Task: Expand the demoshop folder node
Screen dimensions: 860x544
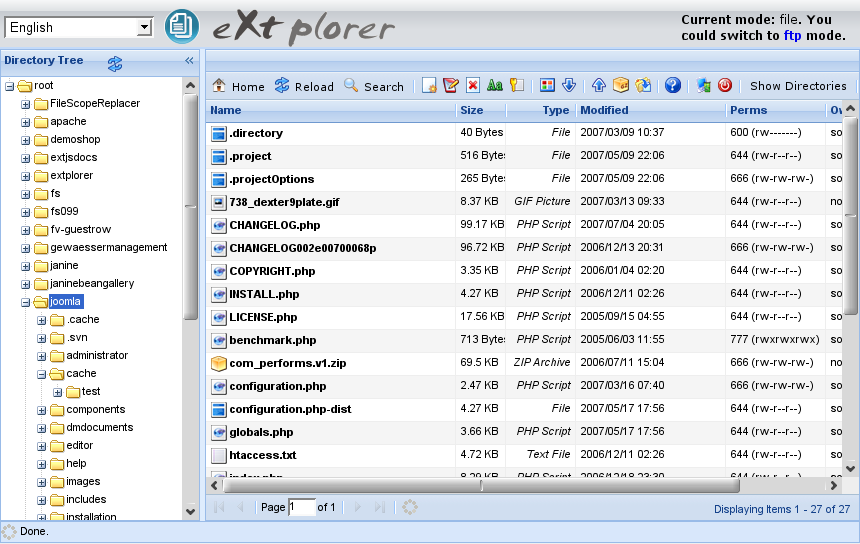Action: [25, 140]
